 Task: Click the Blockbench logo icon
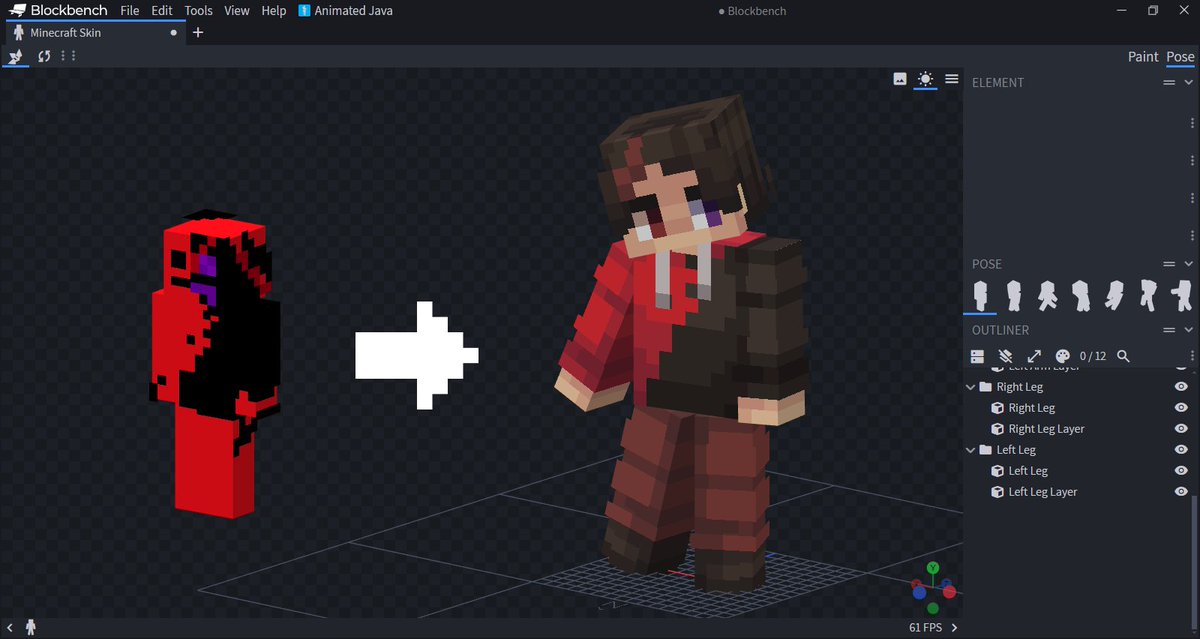click(18, 11)
